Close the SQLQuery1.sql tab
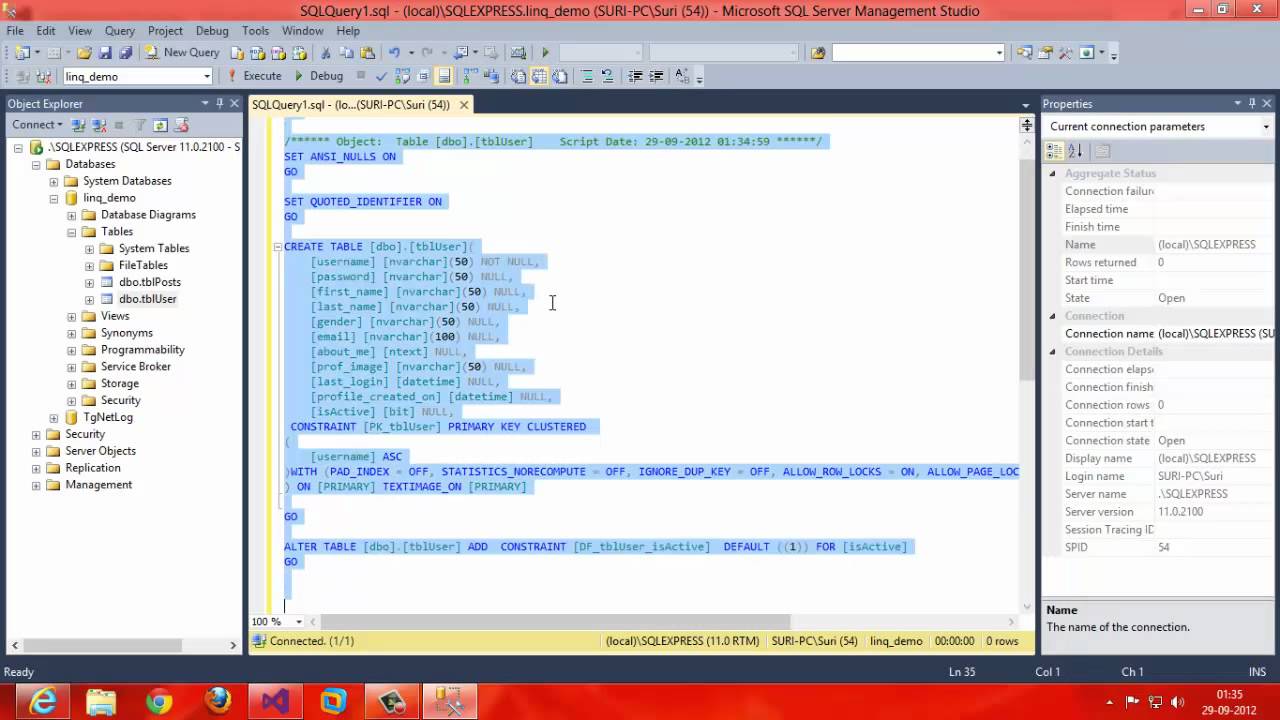This screenshot has height=720, width=1280. click(x=465, y=104)
